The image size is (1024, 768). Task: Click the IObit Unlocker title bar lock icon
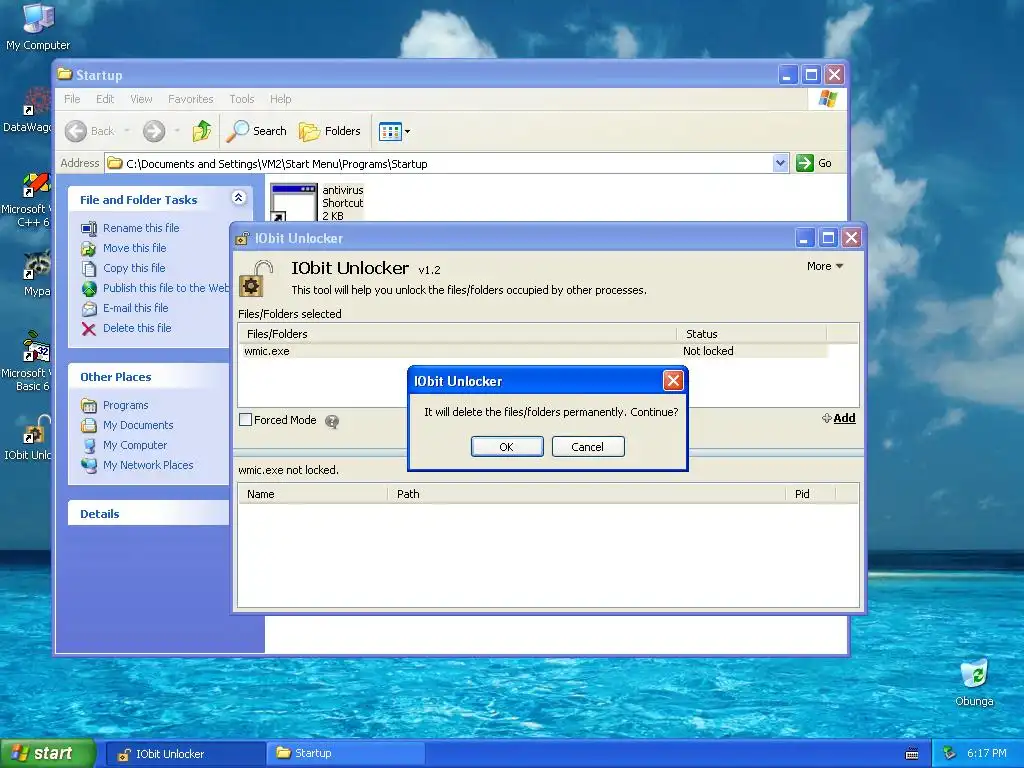[x=242, y=238]
